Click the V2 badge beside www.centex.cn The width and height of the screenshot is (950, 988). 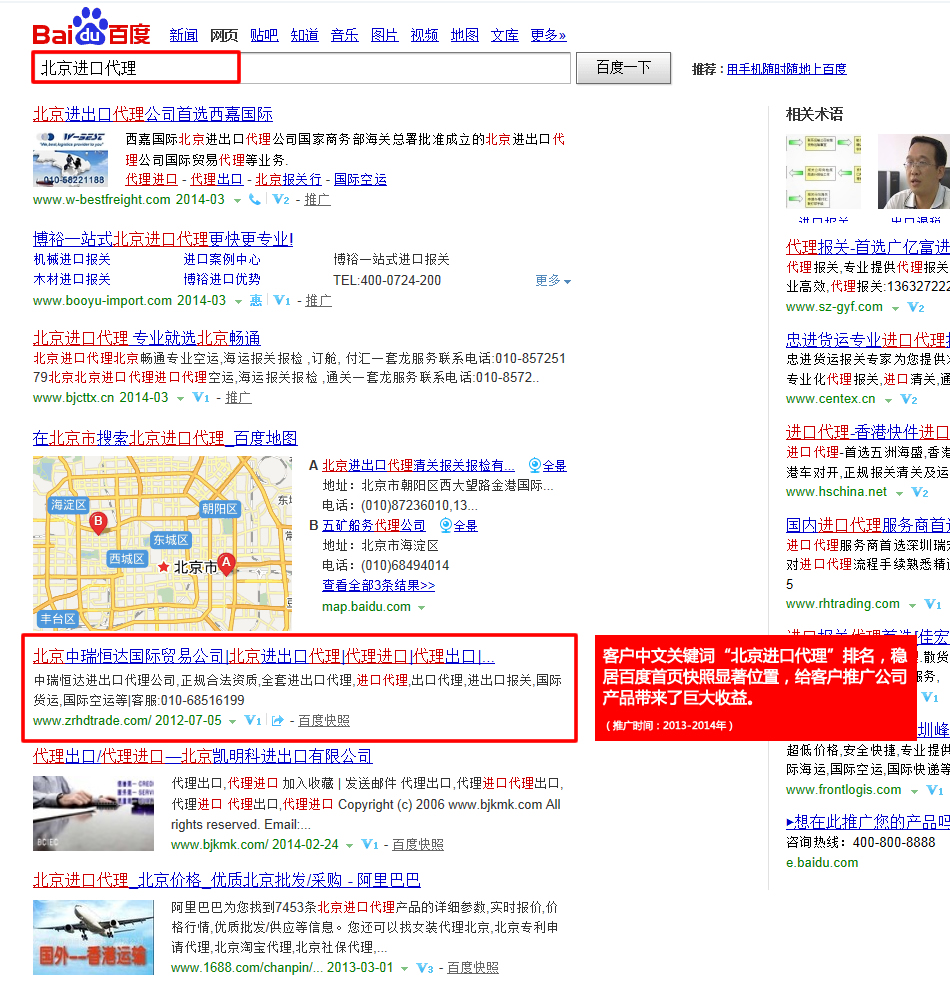908,399
